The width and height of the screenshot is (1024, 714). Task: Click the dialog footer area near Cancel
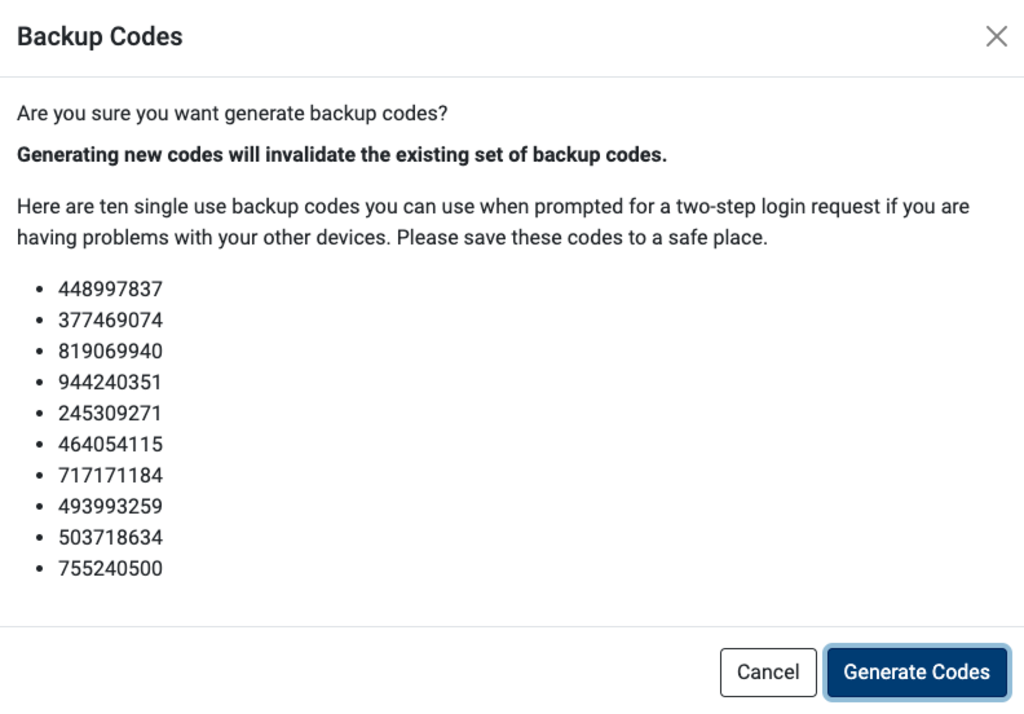(768, 672)
